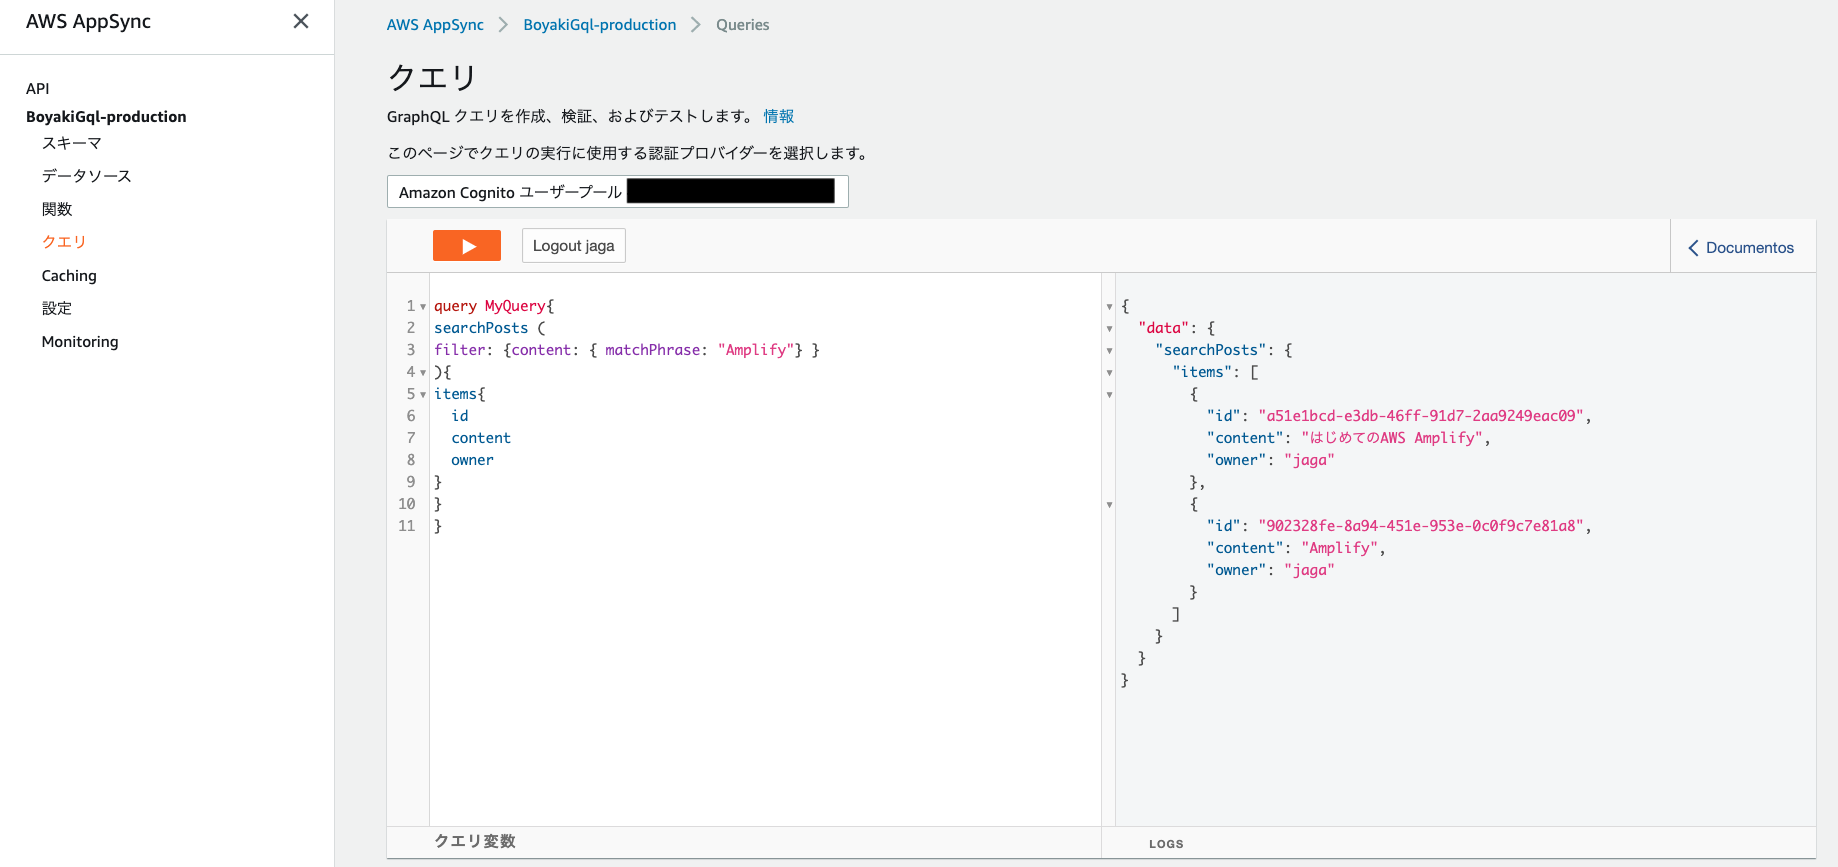Collapse the first result item fold arrow
This screenshot has height=867, width=1838.
point(1109,395)
